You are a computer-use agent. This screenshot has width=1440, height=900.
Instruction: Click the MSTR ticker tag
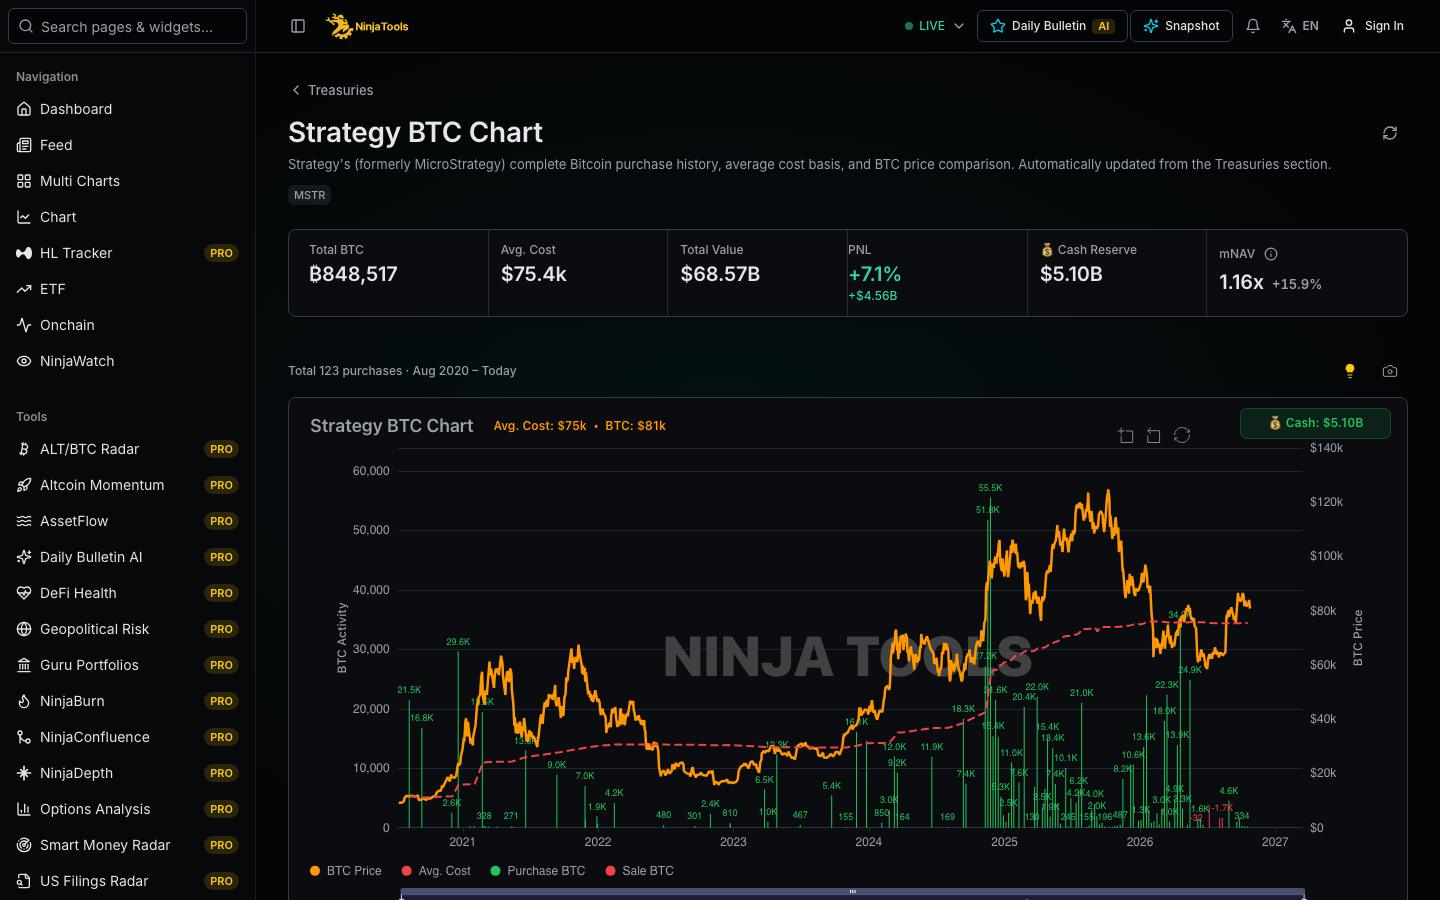[x=309, y=195]
